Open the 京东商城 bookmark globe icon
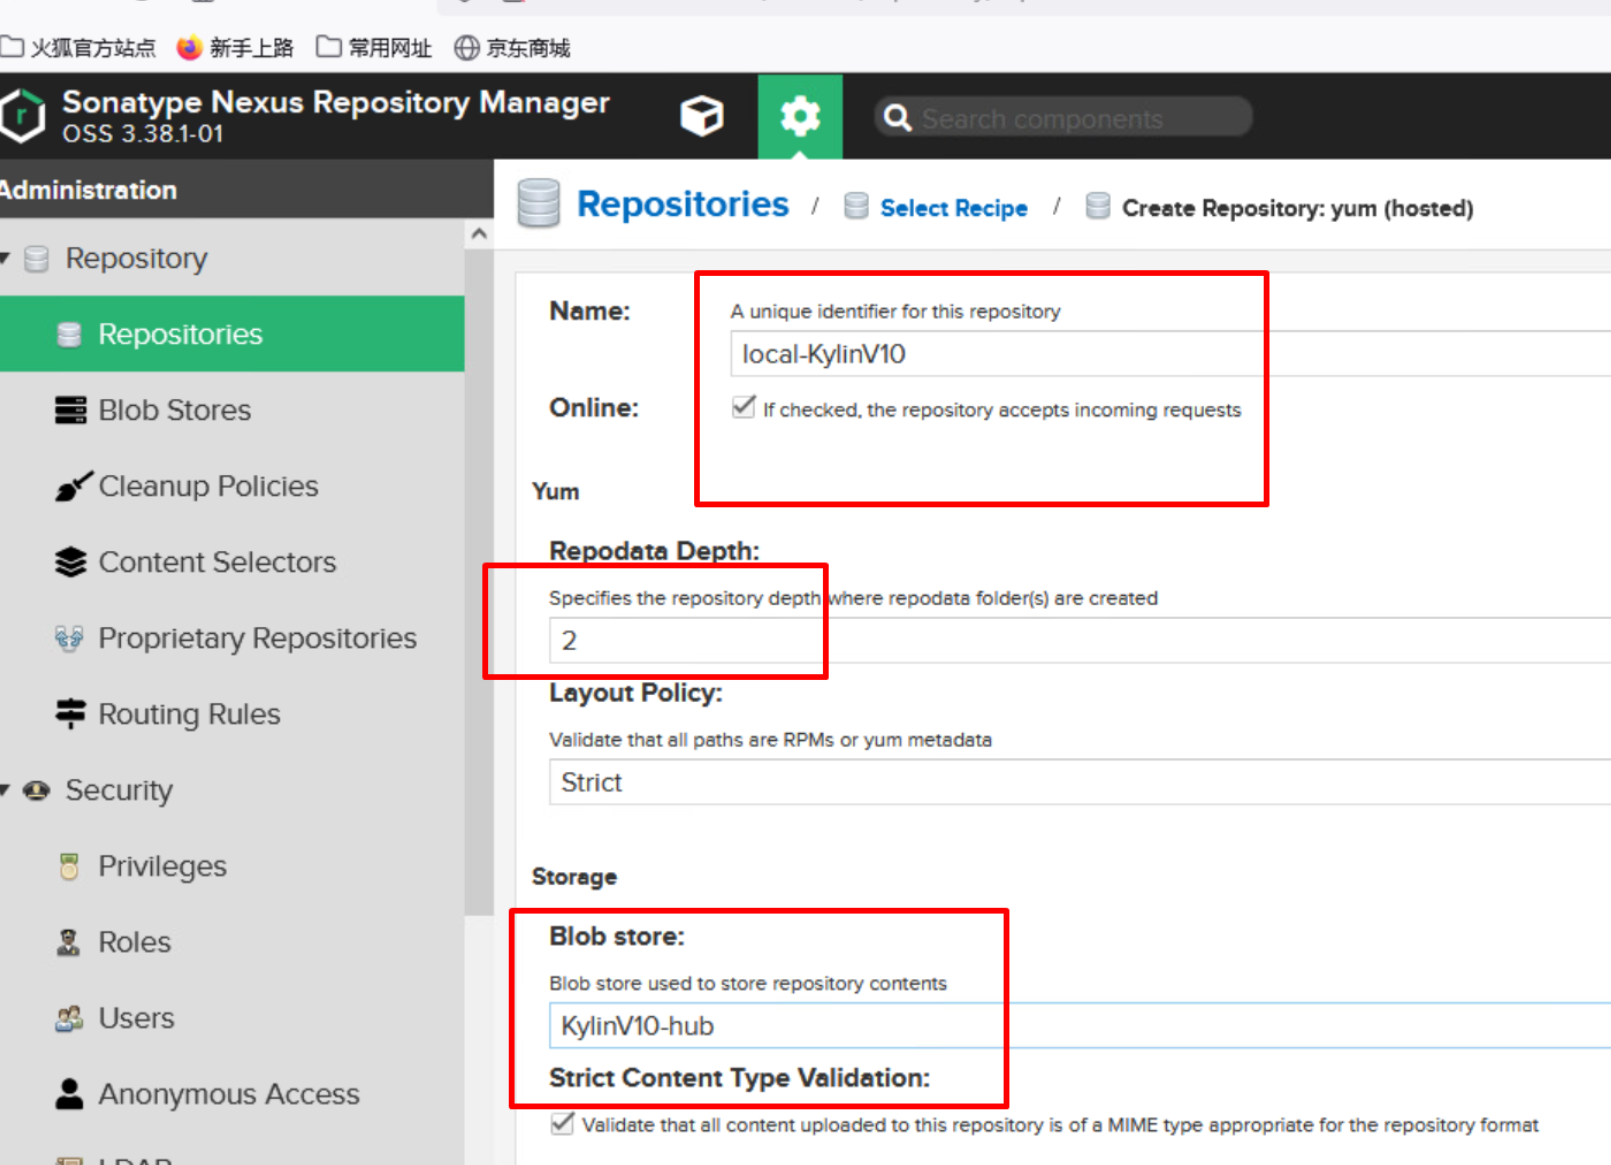The width and height of the screenshot is (1611, 1165). point(466,47)
